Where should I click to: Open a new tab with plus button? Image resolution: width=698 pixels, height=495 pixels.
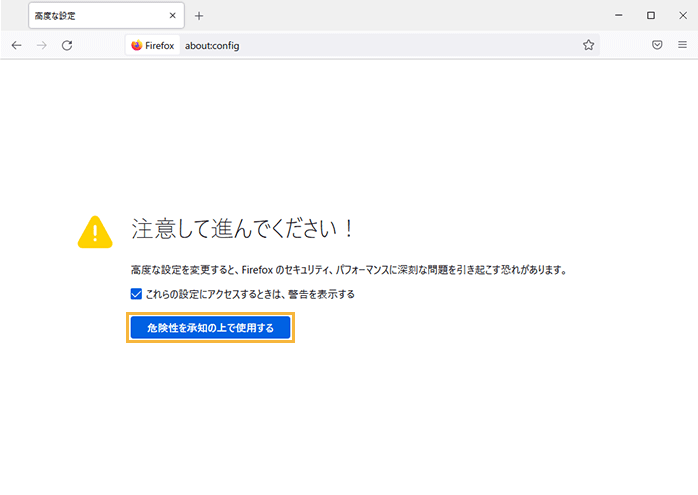coord(199,16)
